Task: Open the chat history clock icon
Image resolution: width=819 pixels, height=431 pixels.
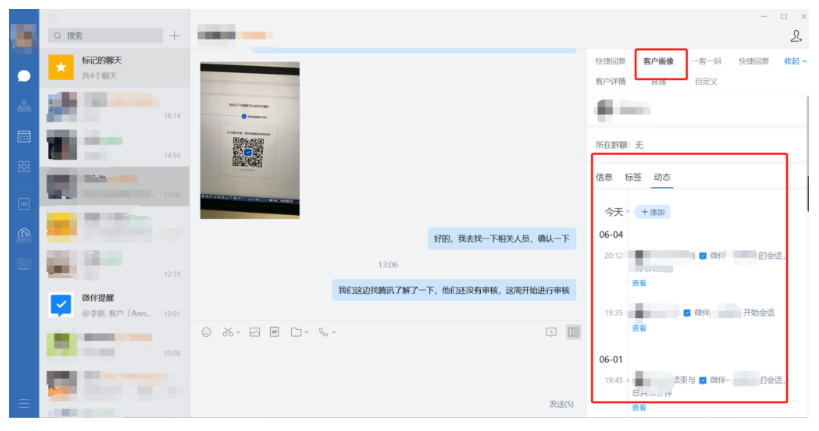Action: pyautogui.click(x=551, y=332)
